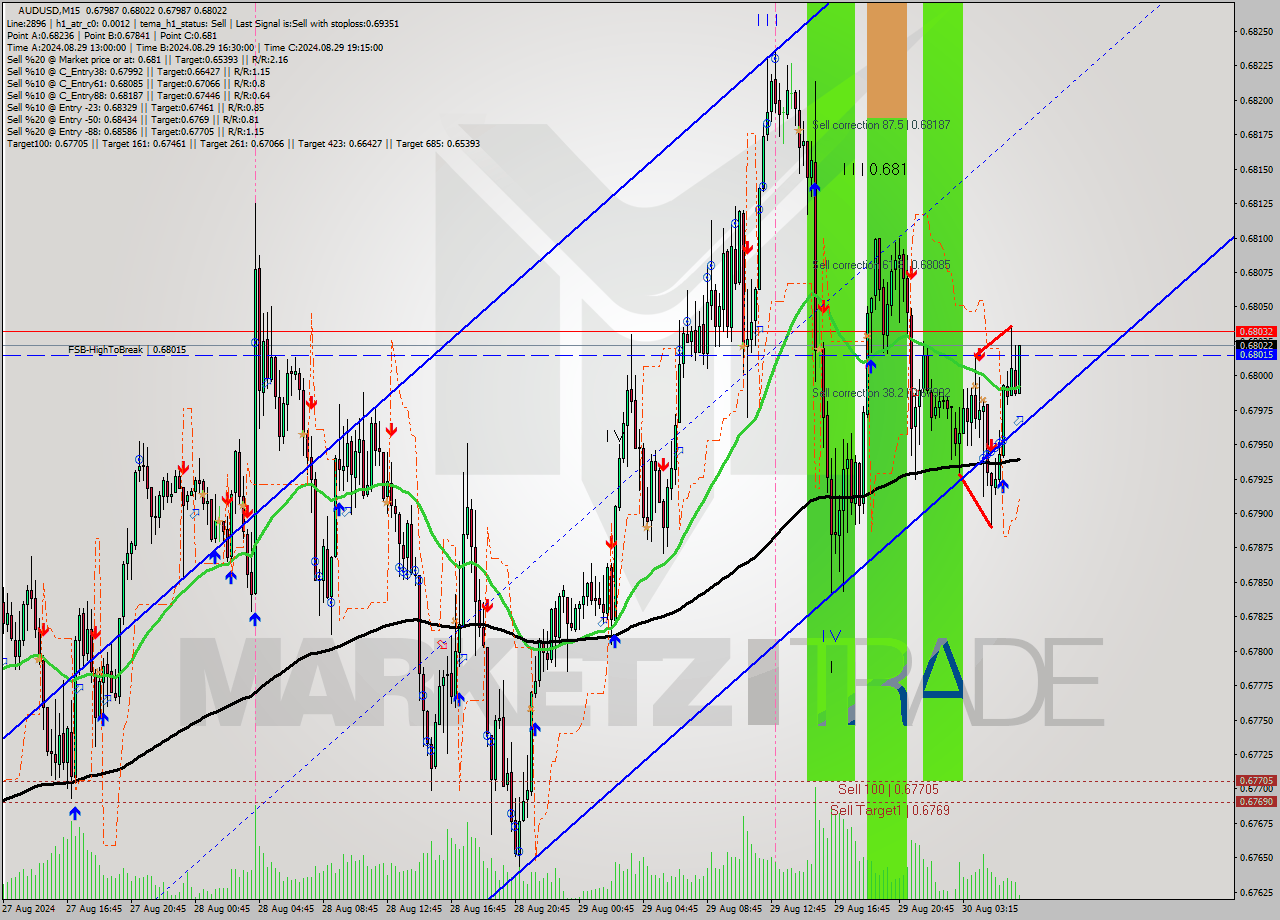Viewport: 1280px width, 920px height.
Task: Click the 0.67900 price axis label
Action: point(1256,513)
